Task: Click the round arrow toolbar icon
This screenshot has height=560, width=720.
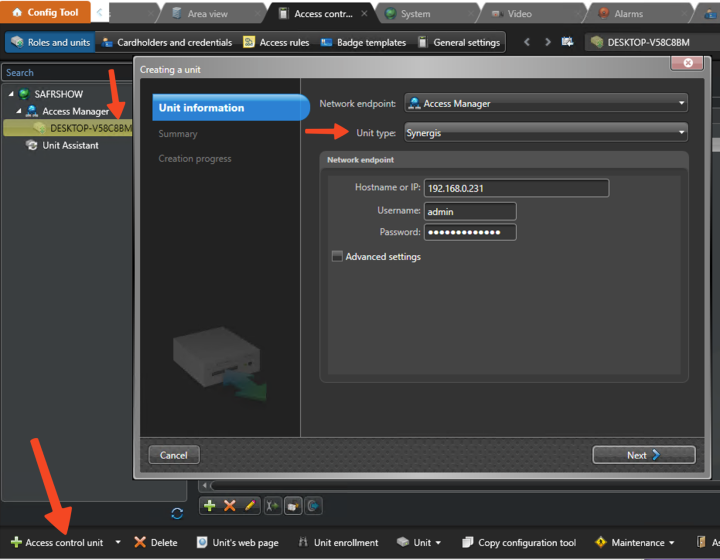Action: (x=313, y=506)
